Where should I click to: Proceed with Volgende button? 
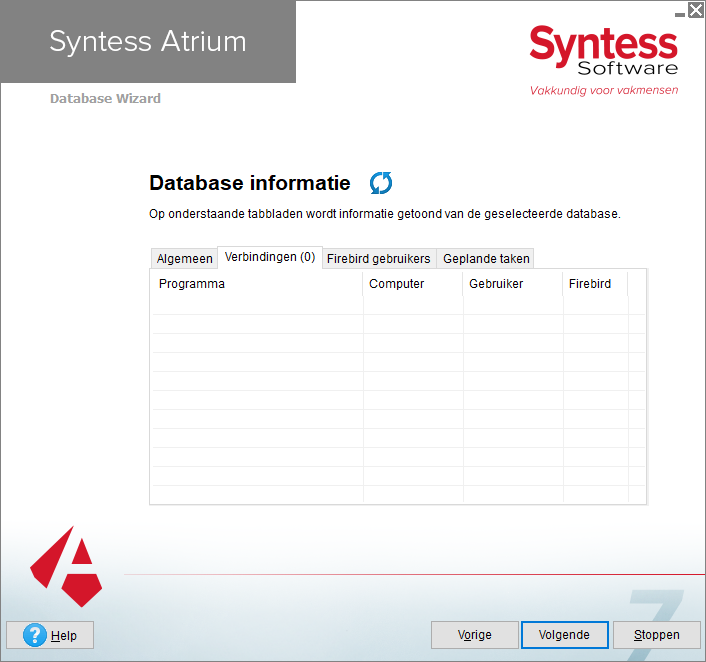coord(565,635)
